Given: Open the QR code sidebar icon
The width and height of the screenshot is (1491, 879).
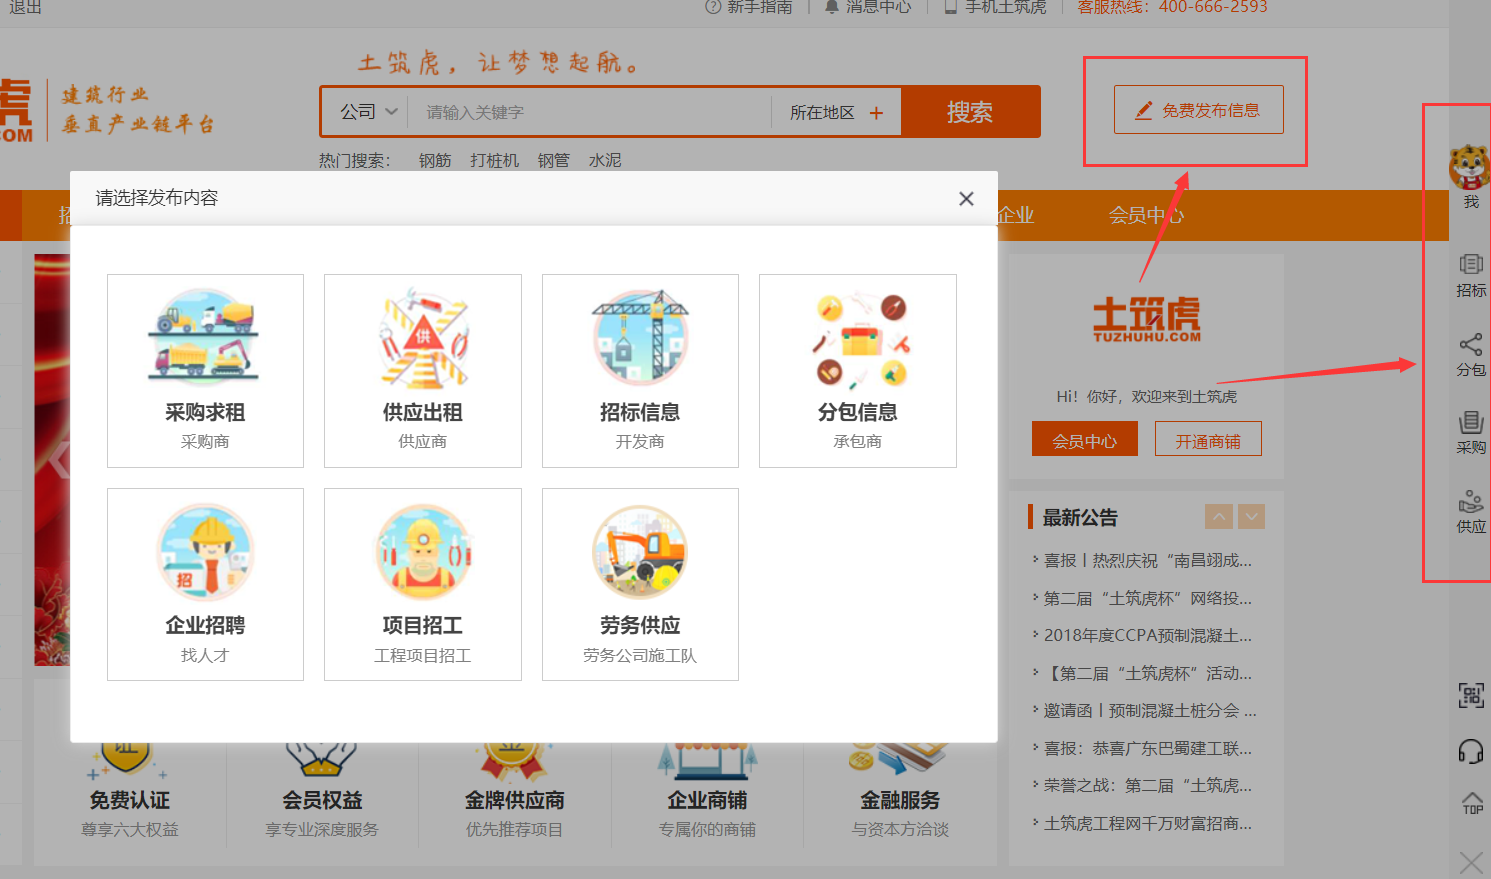Looking at the screenshot, I should point(1470,695).
